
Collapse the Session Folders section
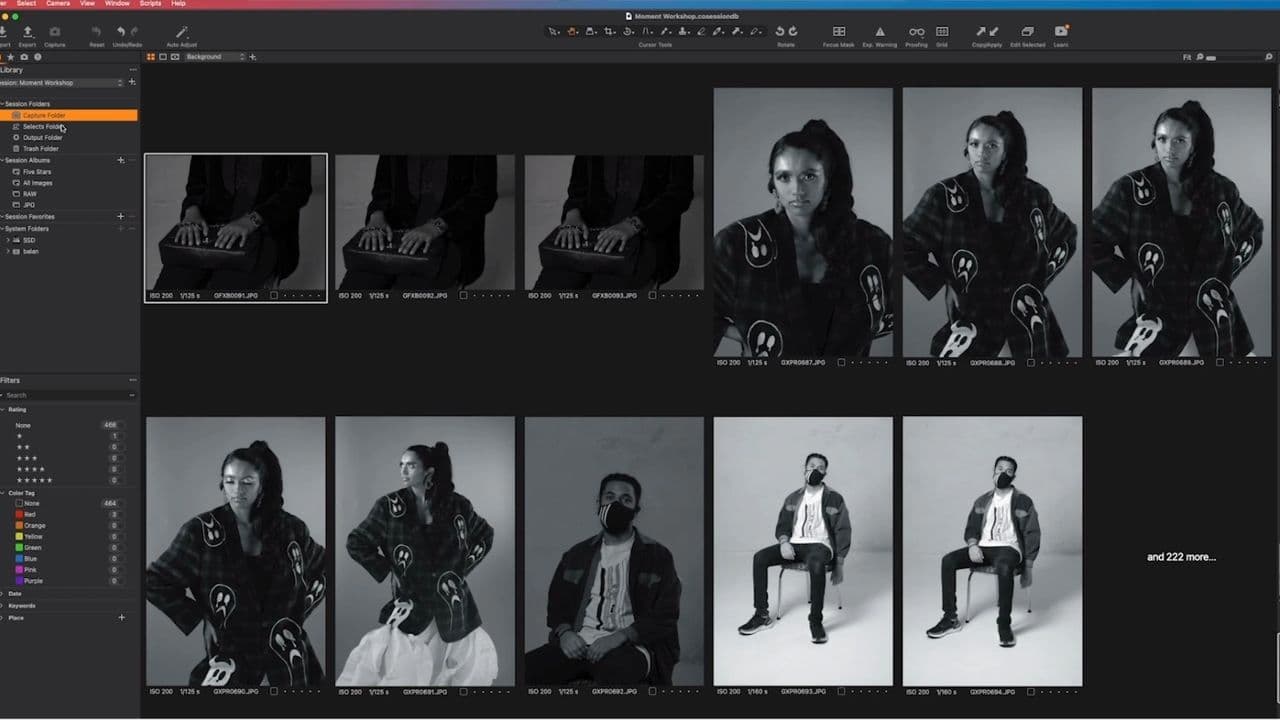pos(2,104)
